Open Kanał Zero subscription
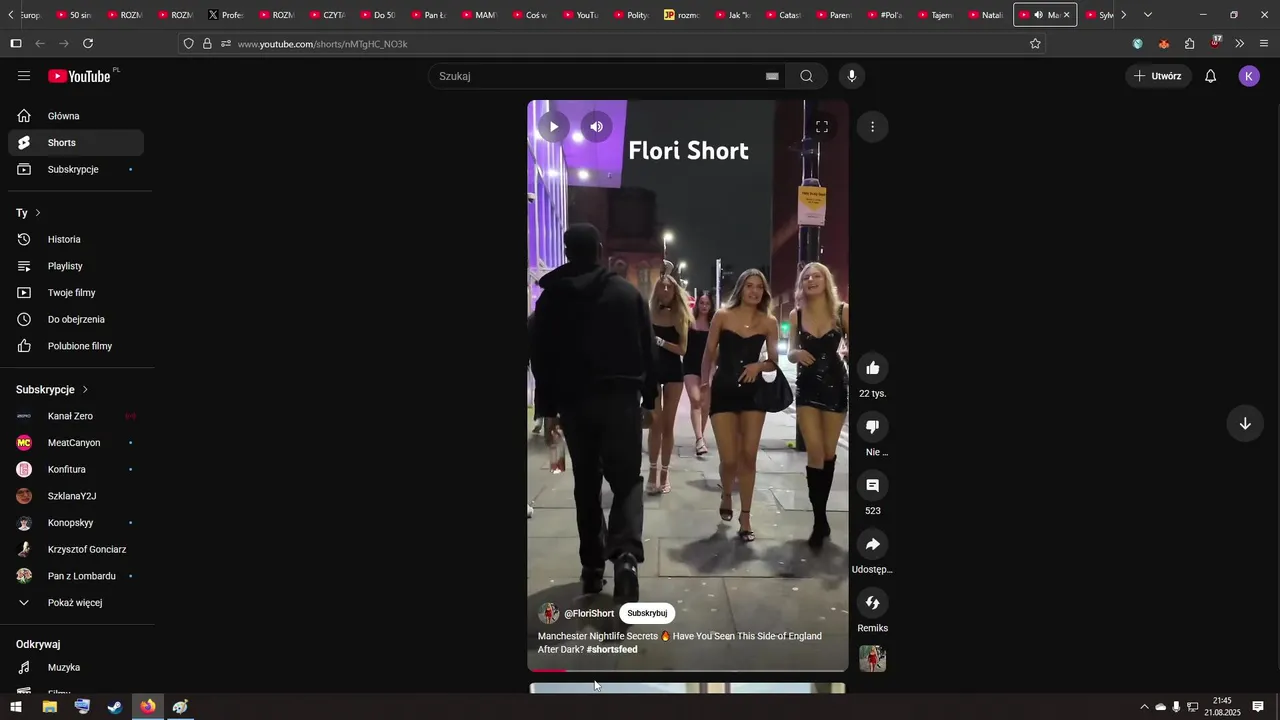The height and width of the screenshot is (720, 1280). click(x=76, y=416)
